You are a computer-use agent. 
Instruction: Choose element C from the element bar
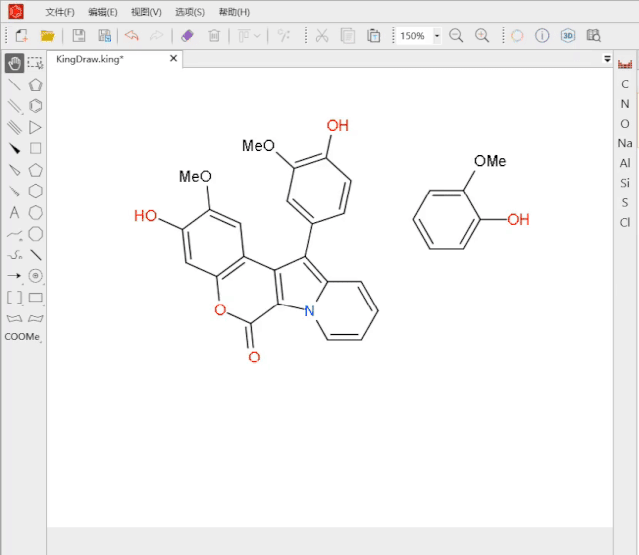pyautogui.click(x=625, y=84)
